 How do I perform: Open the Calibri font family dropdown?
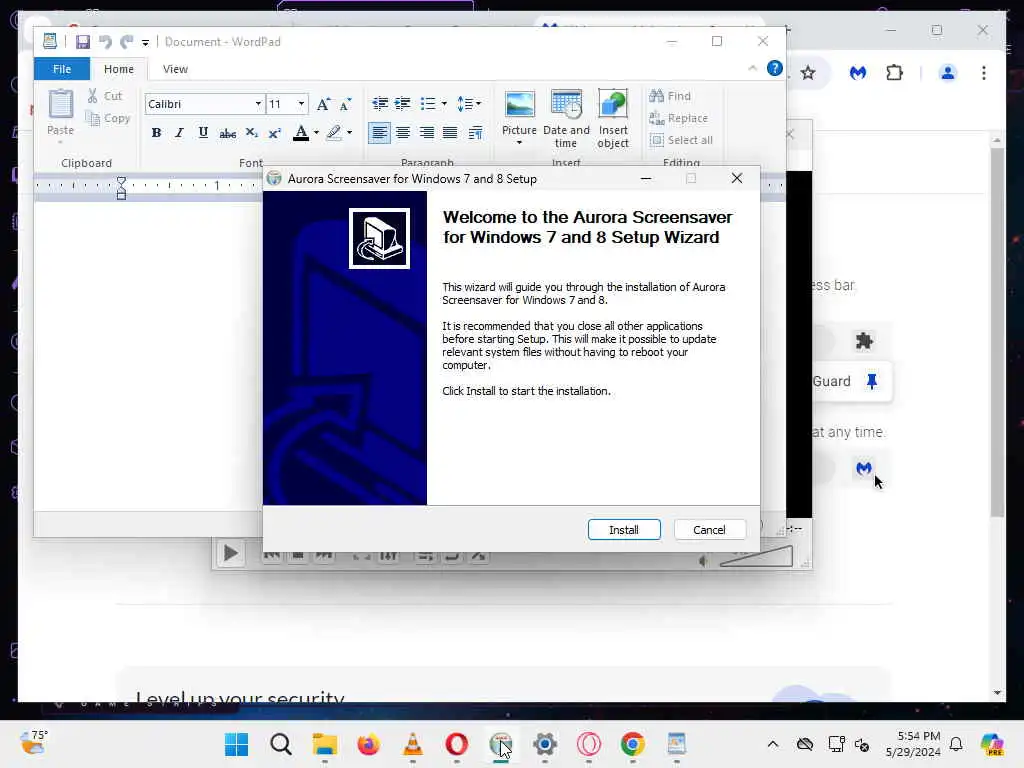pyautogui.click(x=259, y=104)
